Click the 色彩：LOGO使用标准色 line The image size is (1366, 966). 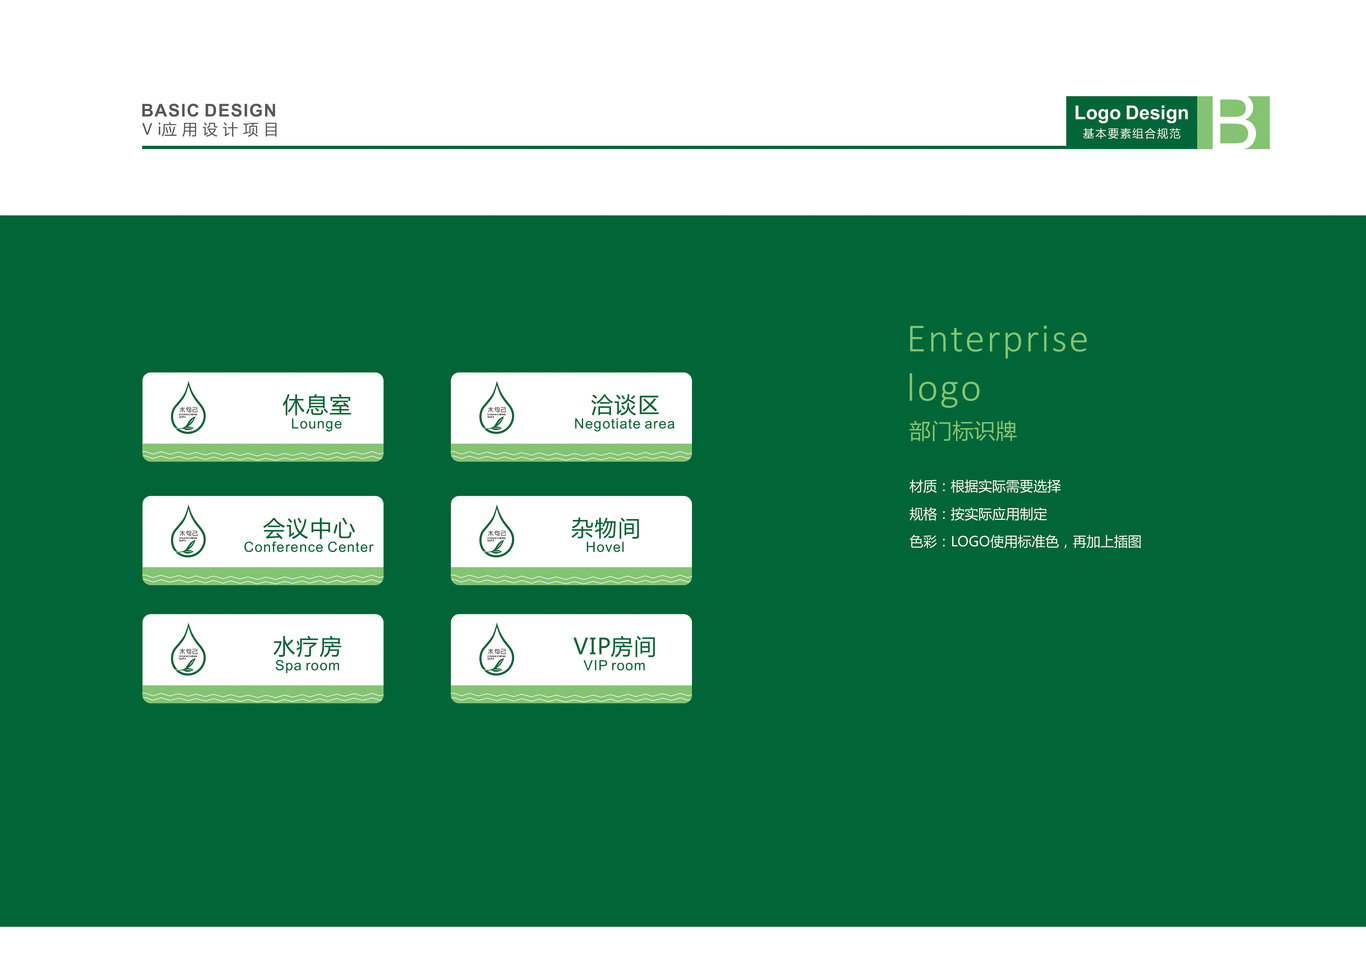click(1025, 542)
